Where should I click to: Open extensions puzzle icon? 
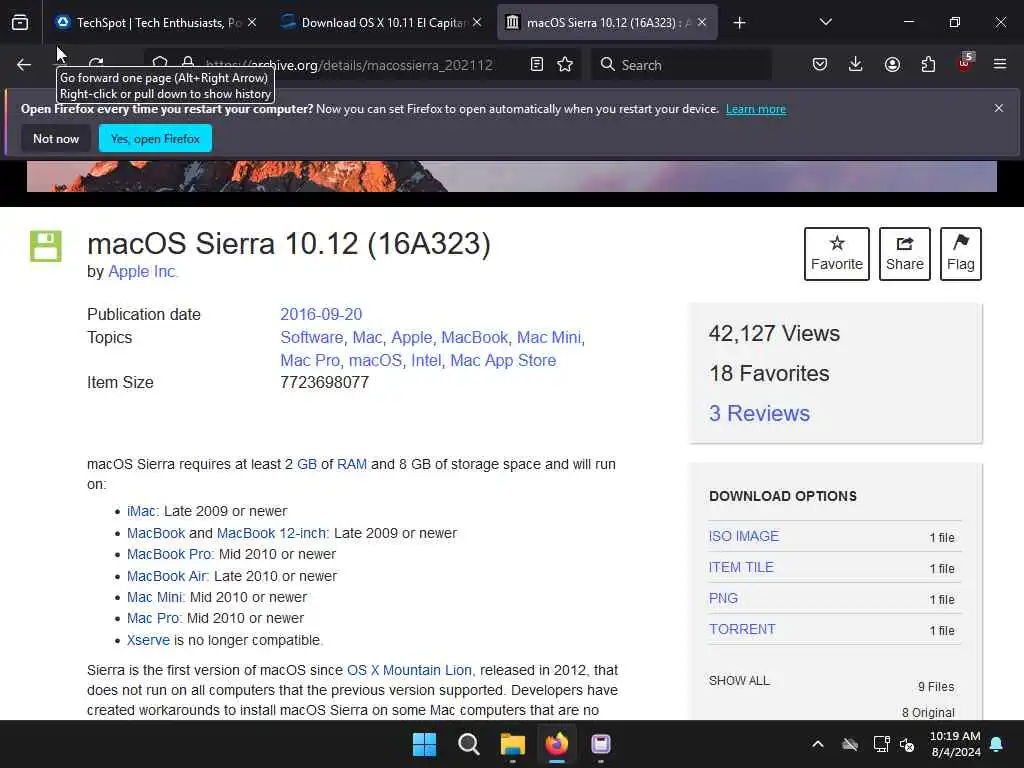tap(928, 64)
